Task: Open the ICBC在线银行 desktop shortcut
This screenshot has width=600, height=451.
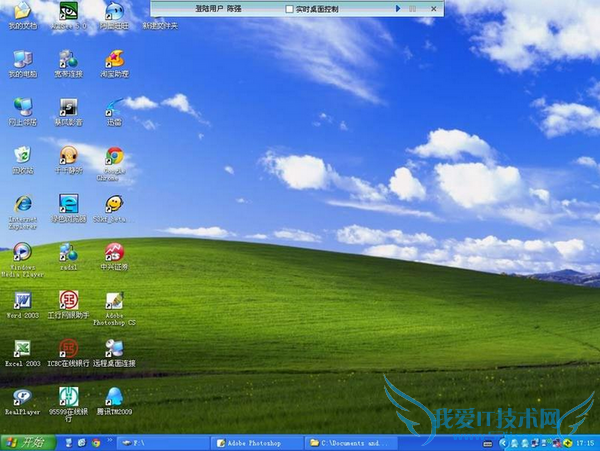Action: [68, 348]
